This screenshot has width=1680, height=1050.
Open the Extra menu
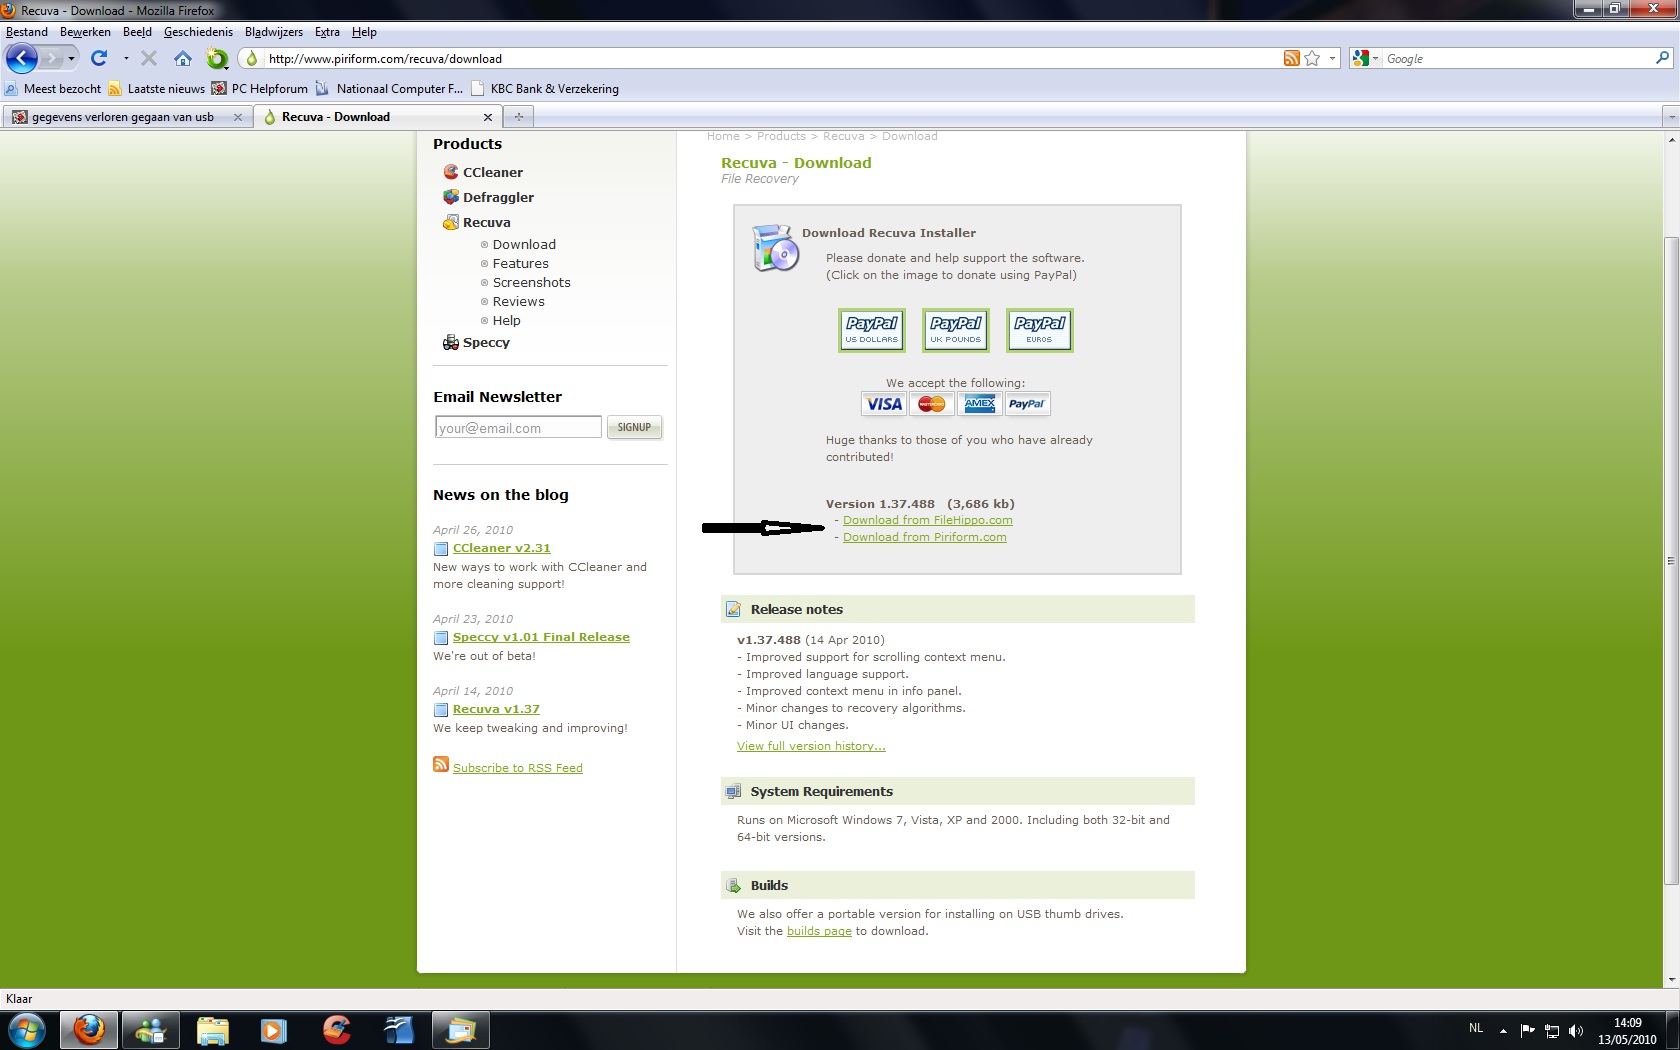pyautogui.click(x=327, y=32)
